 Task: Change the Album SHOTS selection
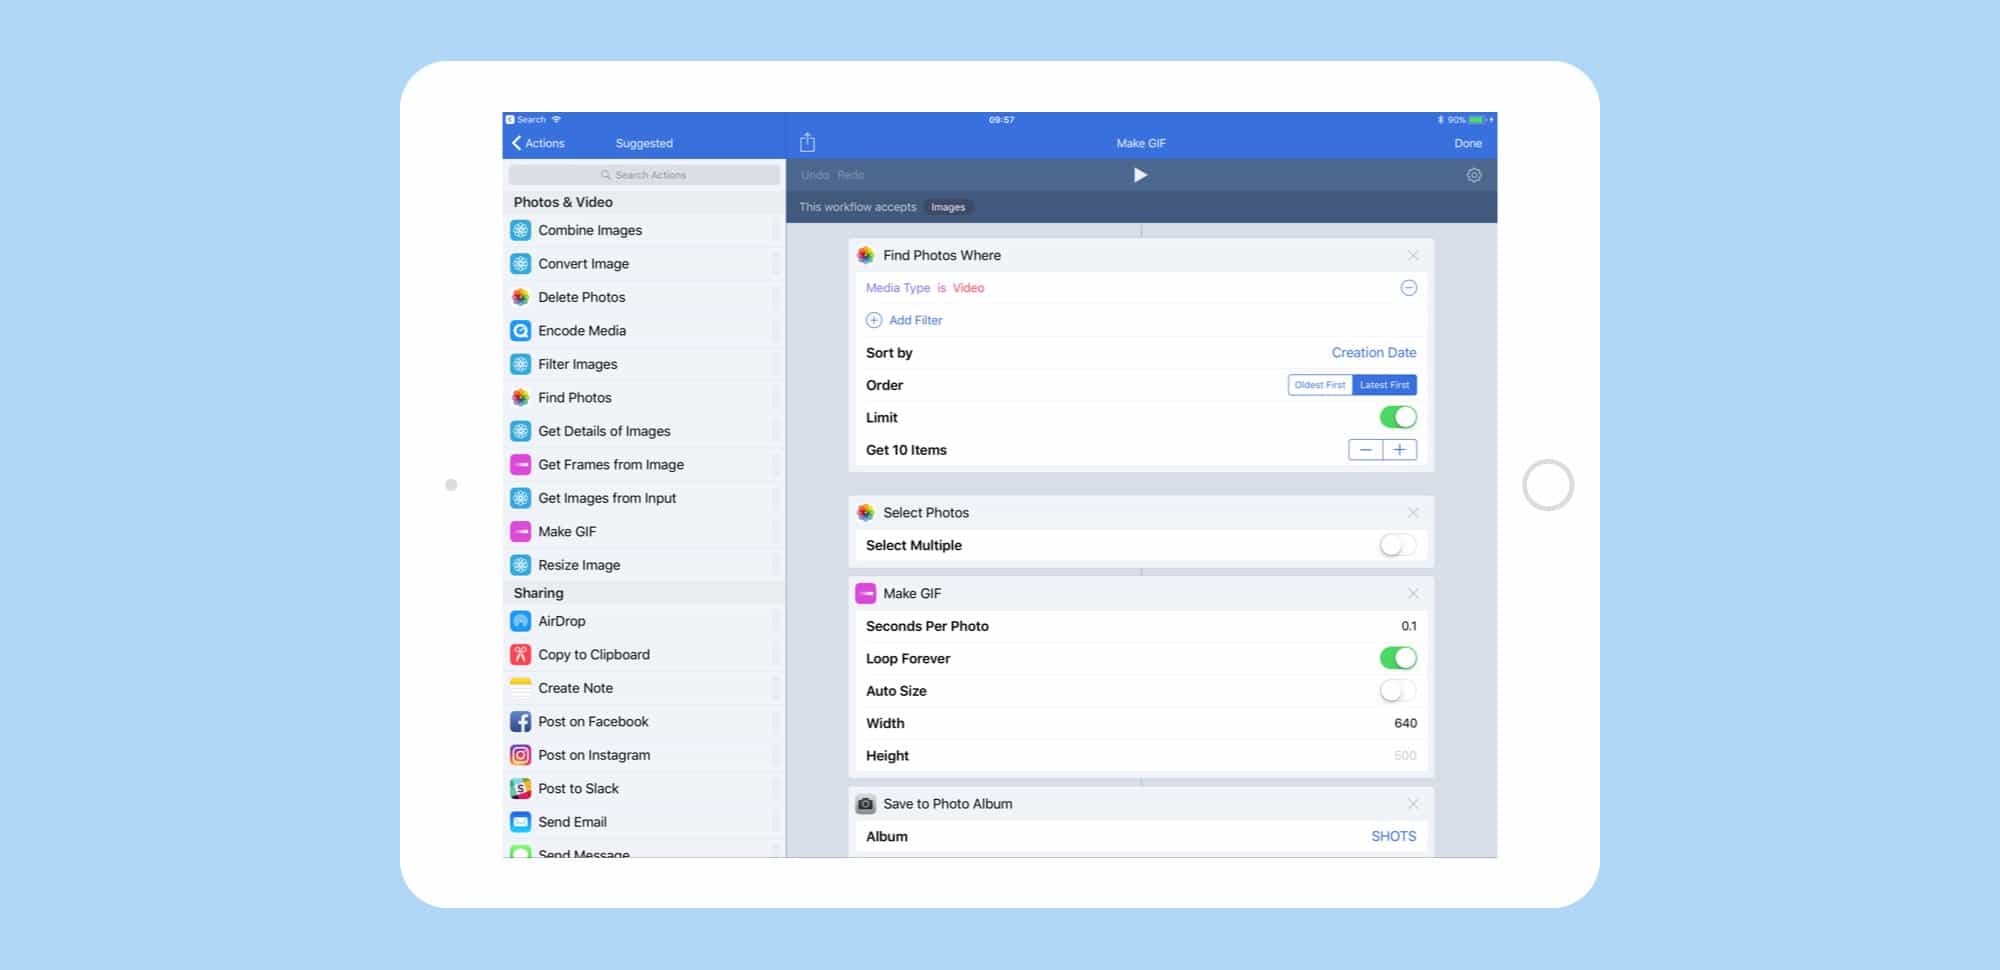(x=1393, y=836)
